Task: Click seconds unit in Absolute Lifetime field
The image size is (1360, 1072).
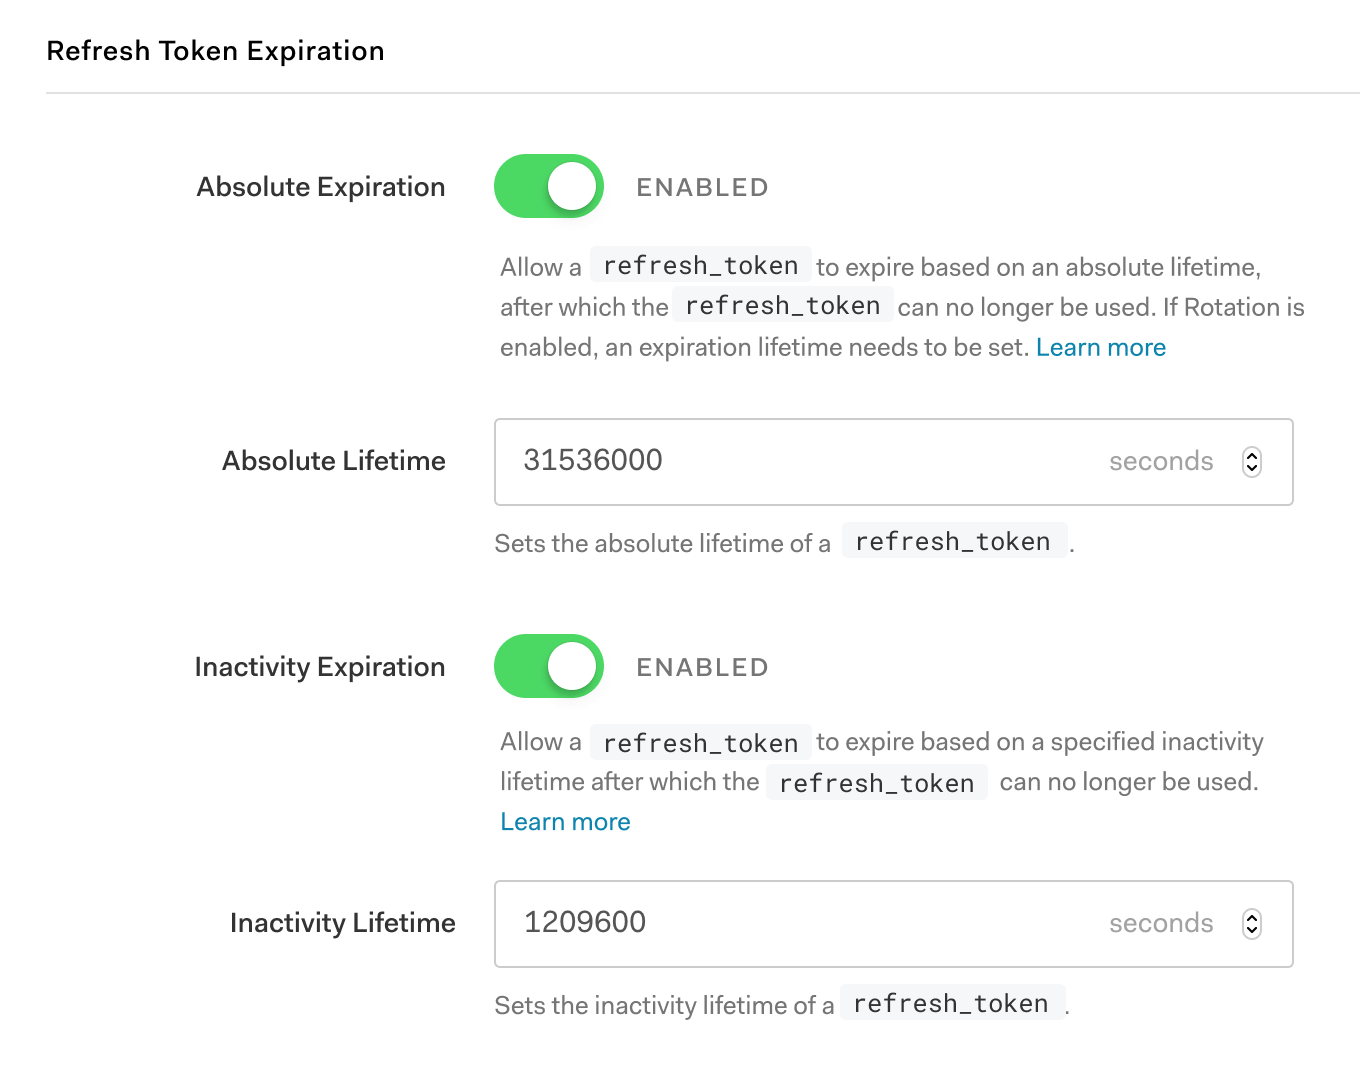Action: 1161,461
